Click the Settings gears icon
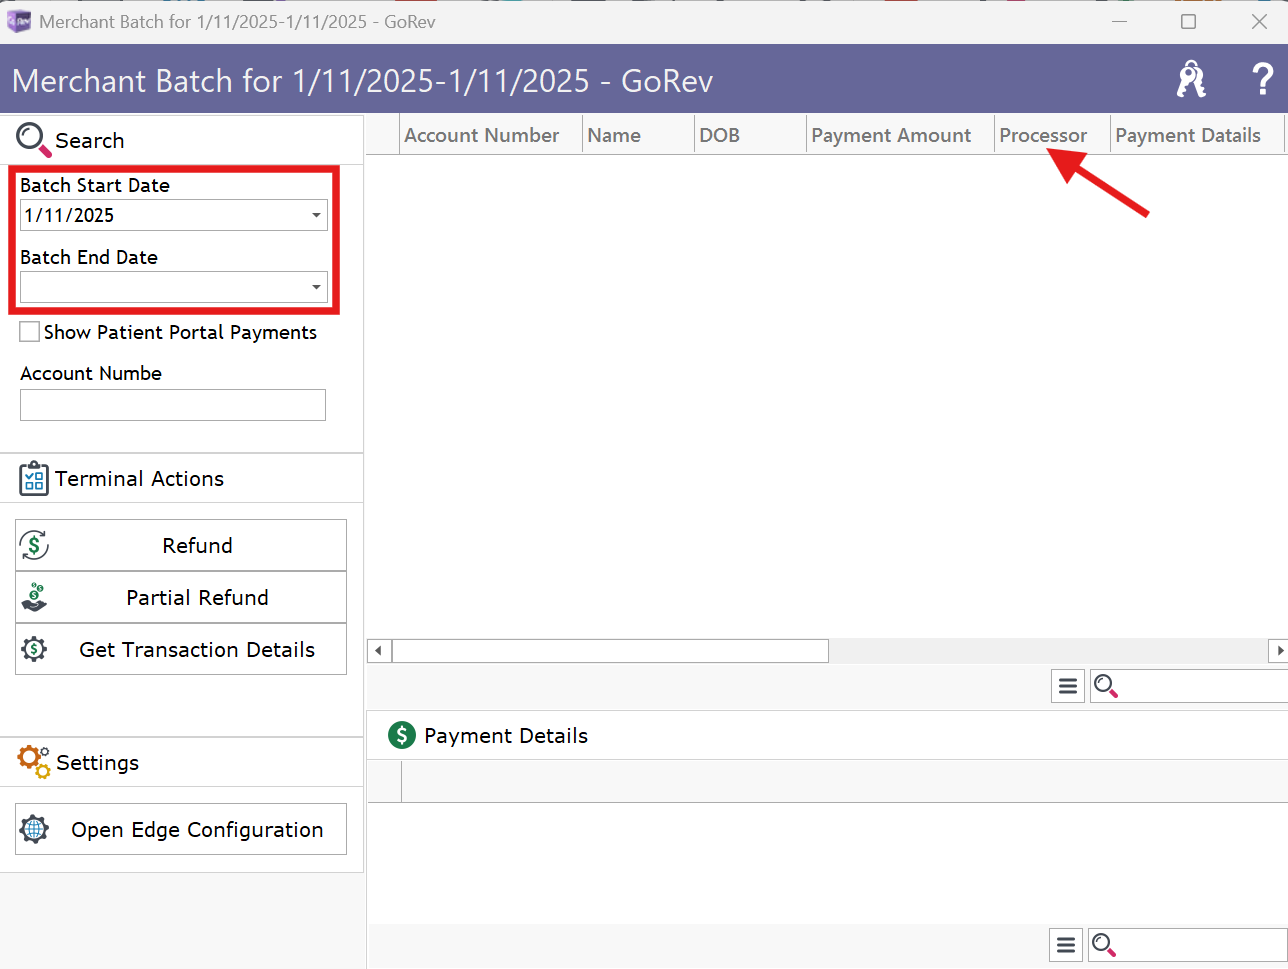The width and height of the screenshot is (1288, 969). coord(33,762)
